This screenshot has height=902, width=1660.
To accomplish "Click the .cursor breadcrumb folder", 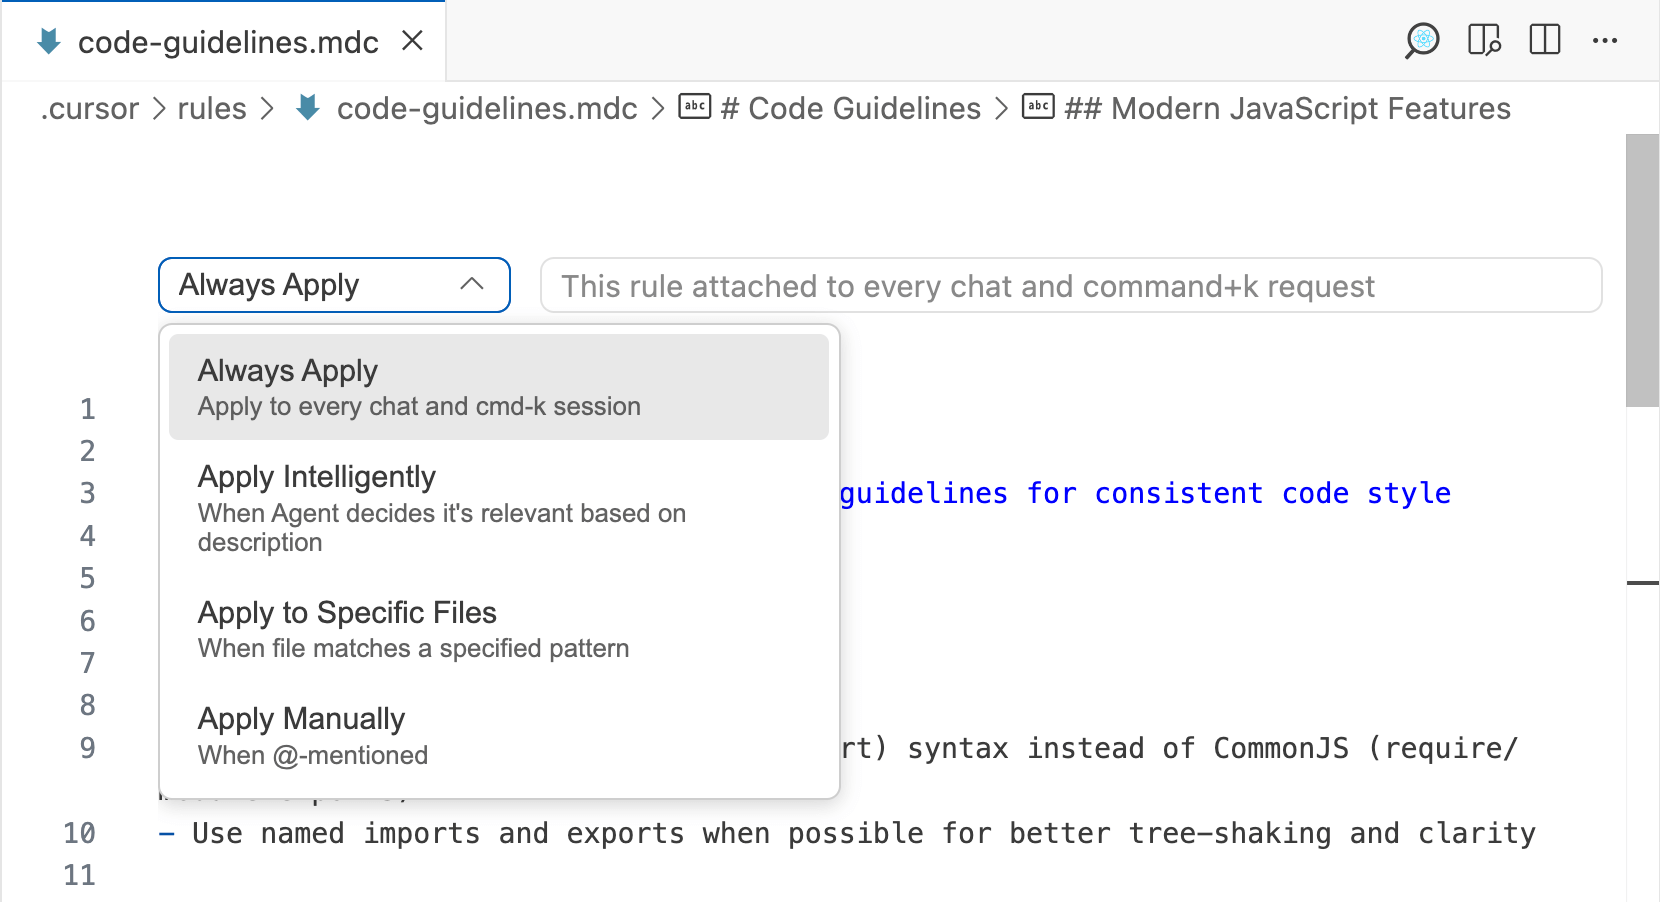I will (x=90, y=108).
